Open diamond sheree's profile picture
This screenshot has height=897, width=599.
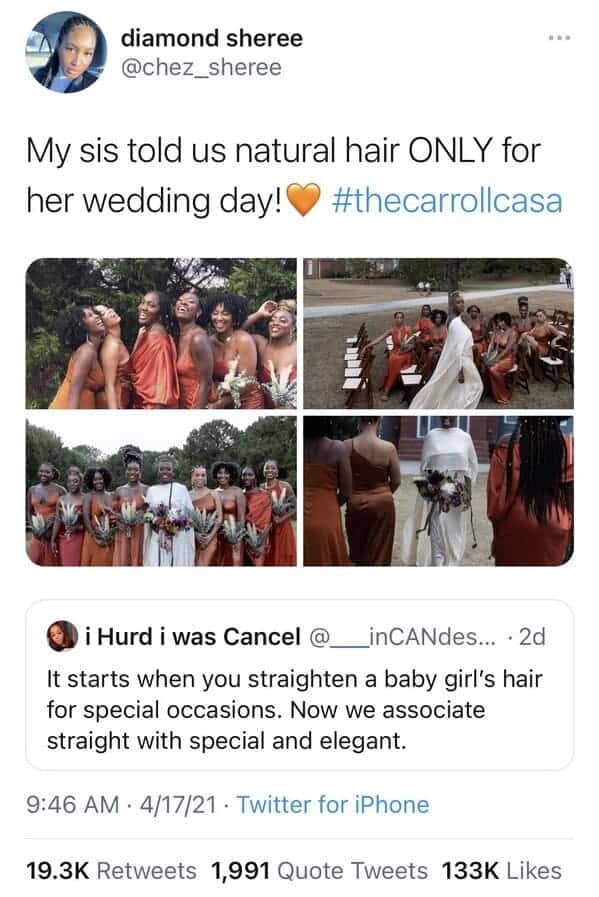pos(66,52)
